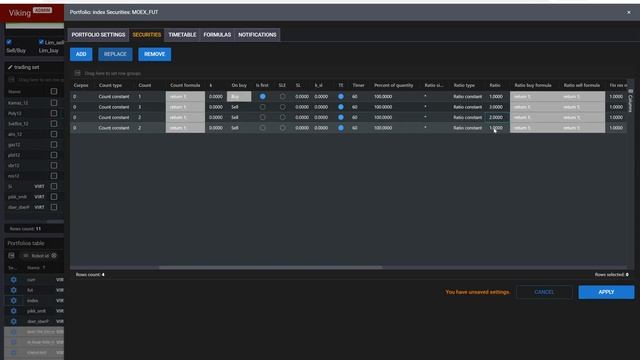
Task: Open Count type cell in fourth row
Action: point(114,128)
